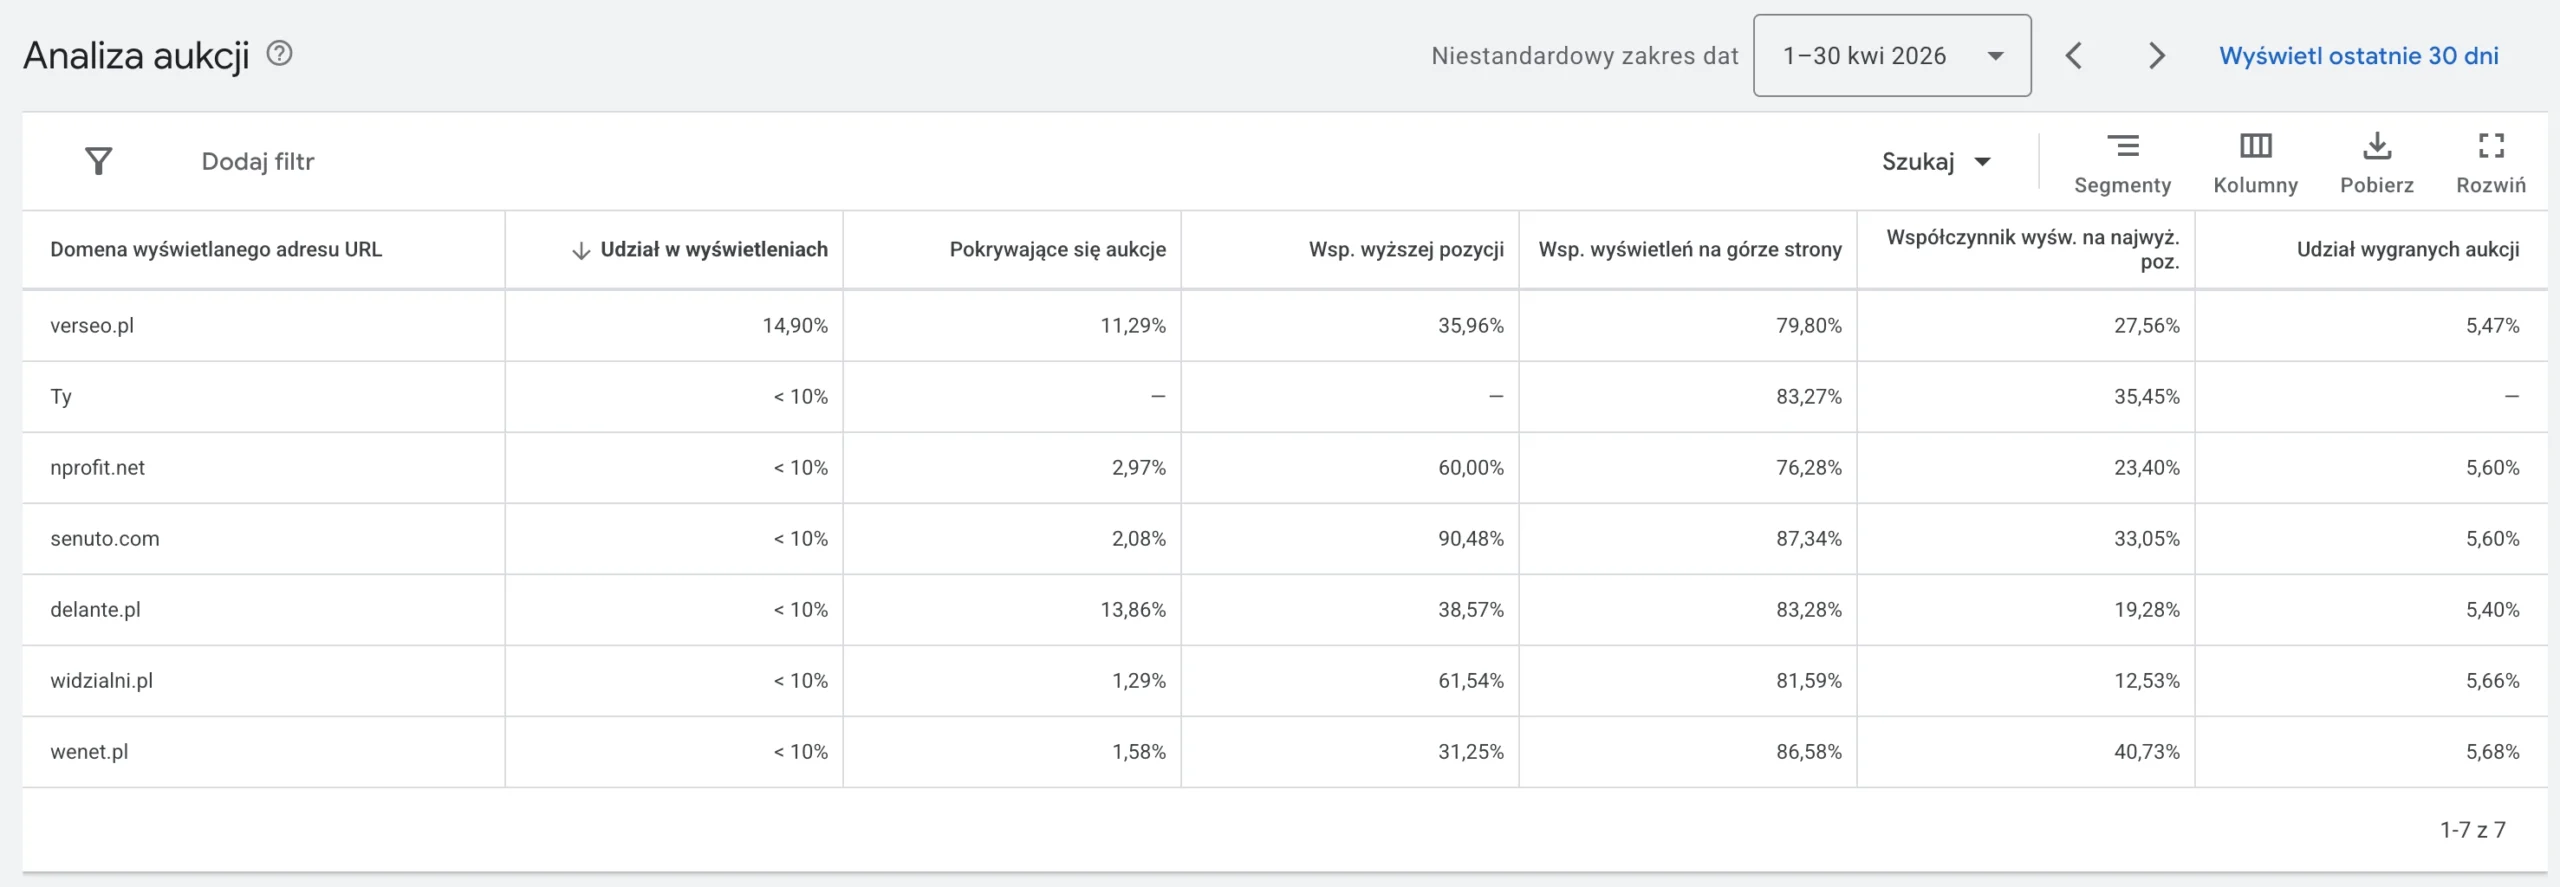
Task: Open the date range dropdown 1–30 kwi 2026
Action: click(1892, 55)
